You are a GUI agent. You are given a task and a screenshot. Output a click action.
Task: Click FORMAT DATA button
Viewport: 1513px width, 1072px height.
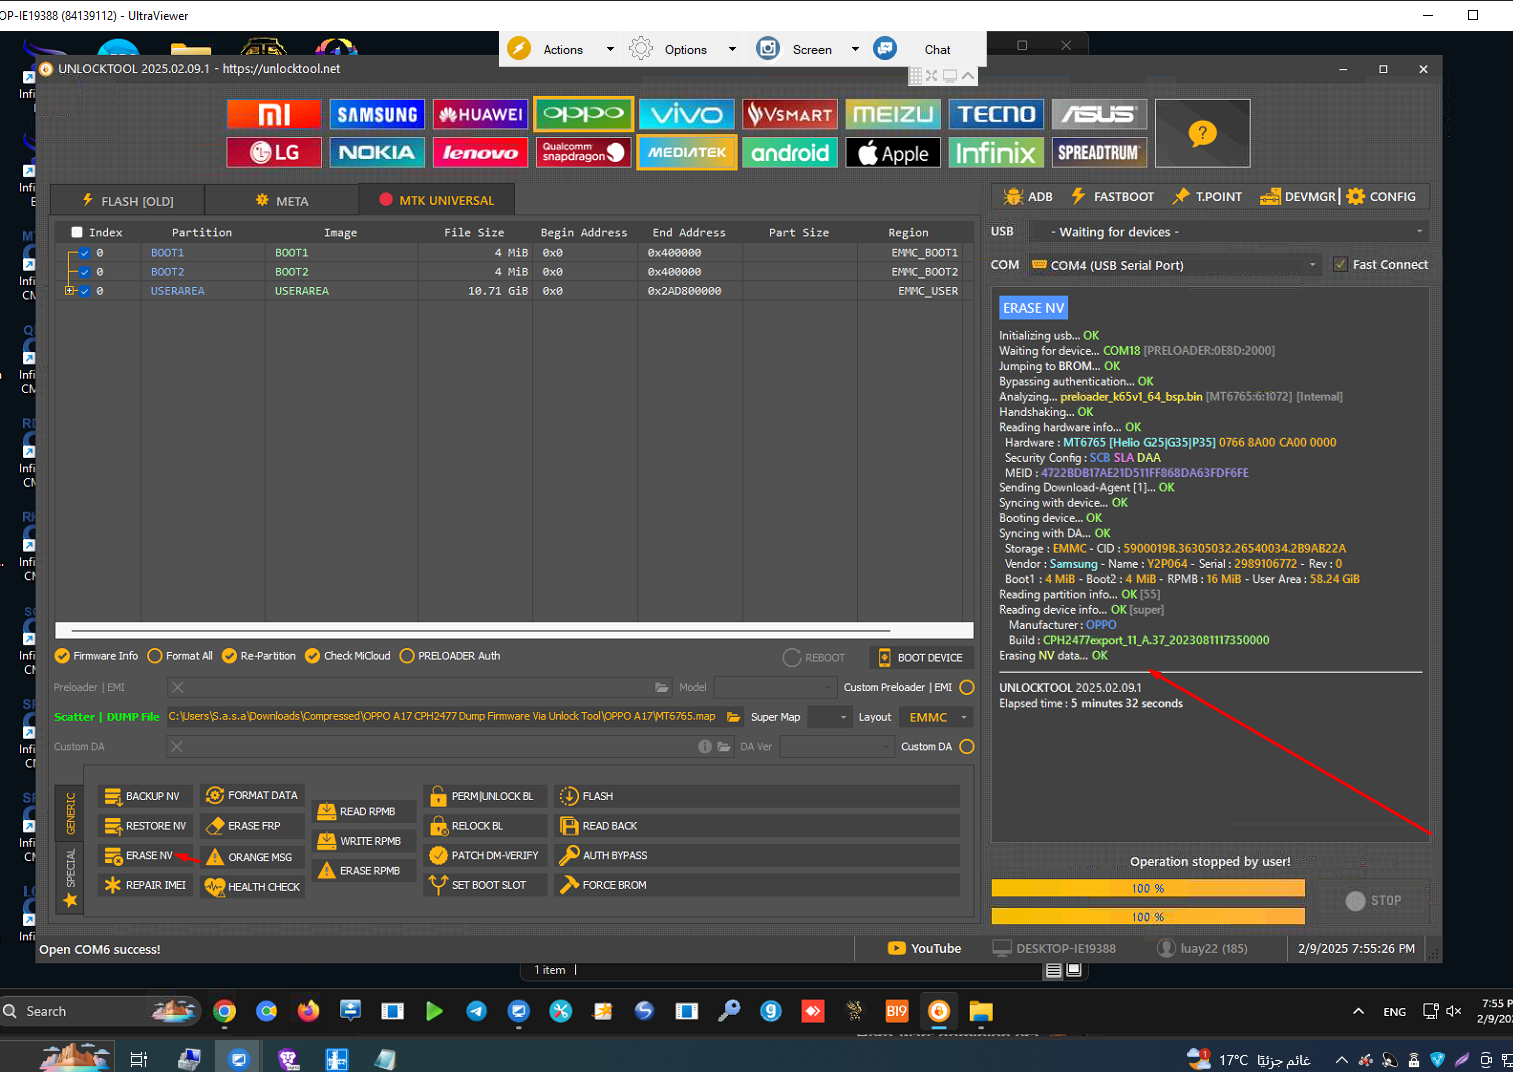[253, 796]
